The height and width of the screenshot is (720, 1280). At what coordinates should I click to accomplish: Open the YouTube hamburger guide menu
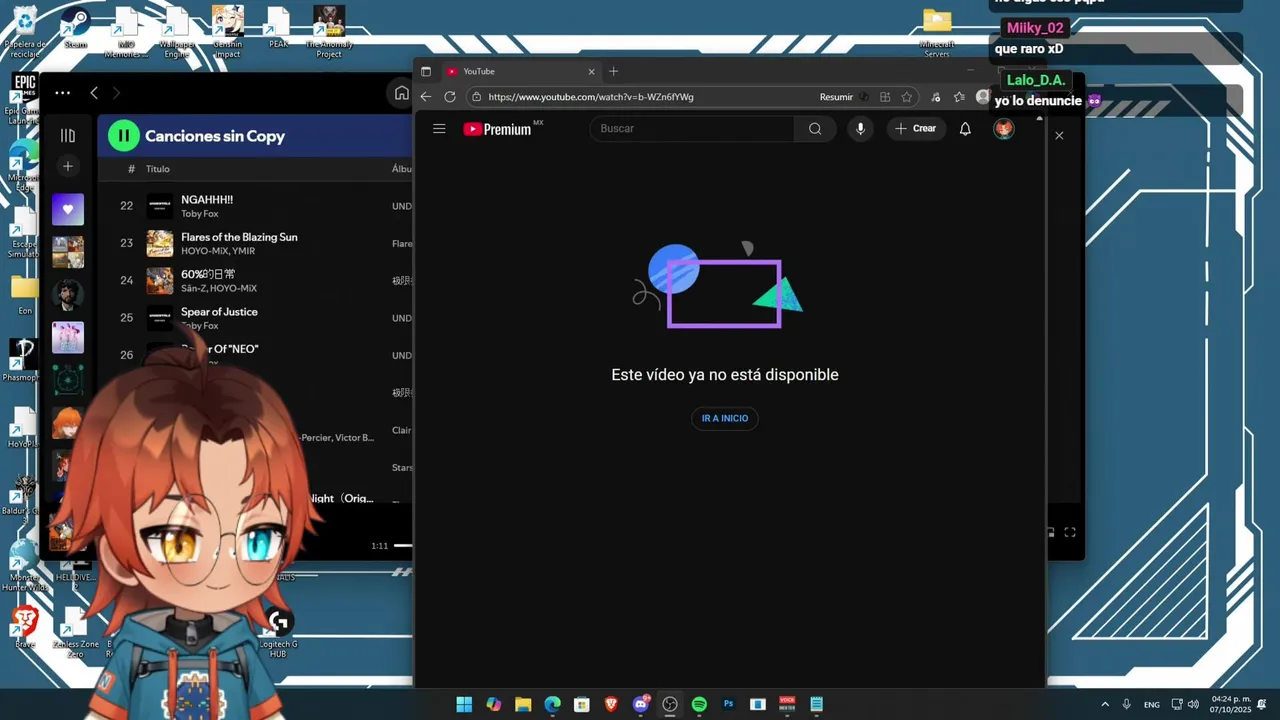coord(439,128)
